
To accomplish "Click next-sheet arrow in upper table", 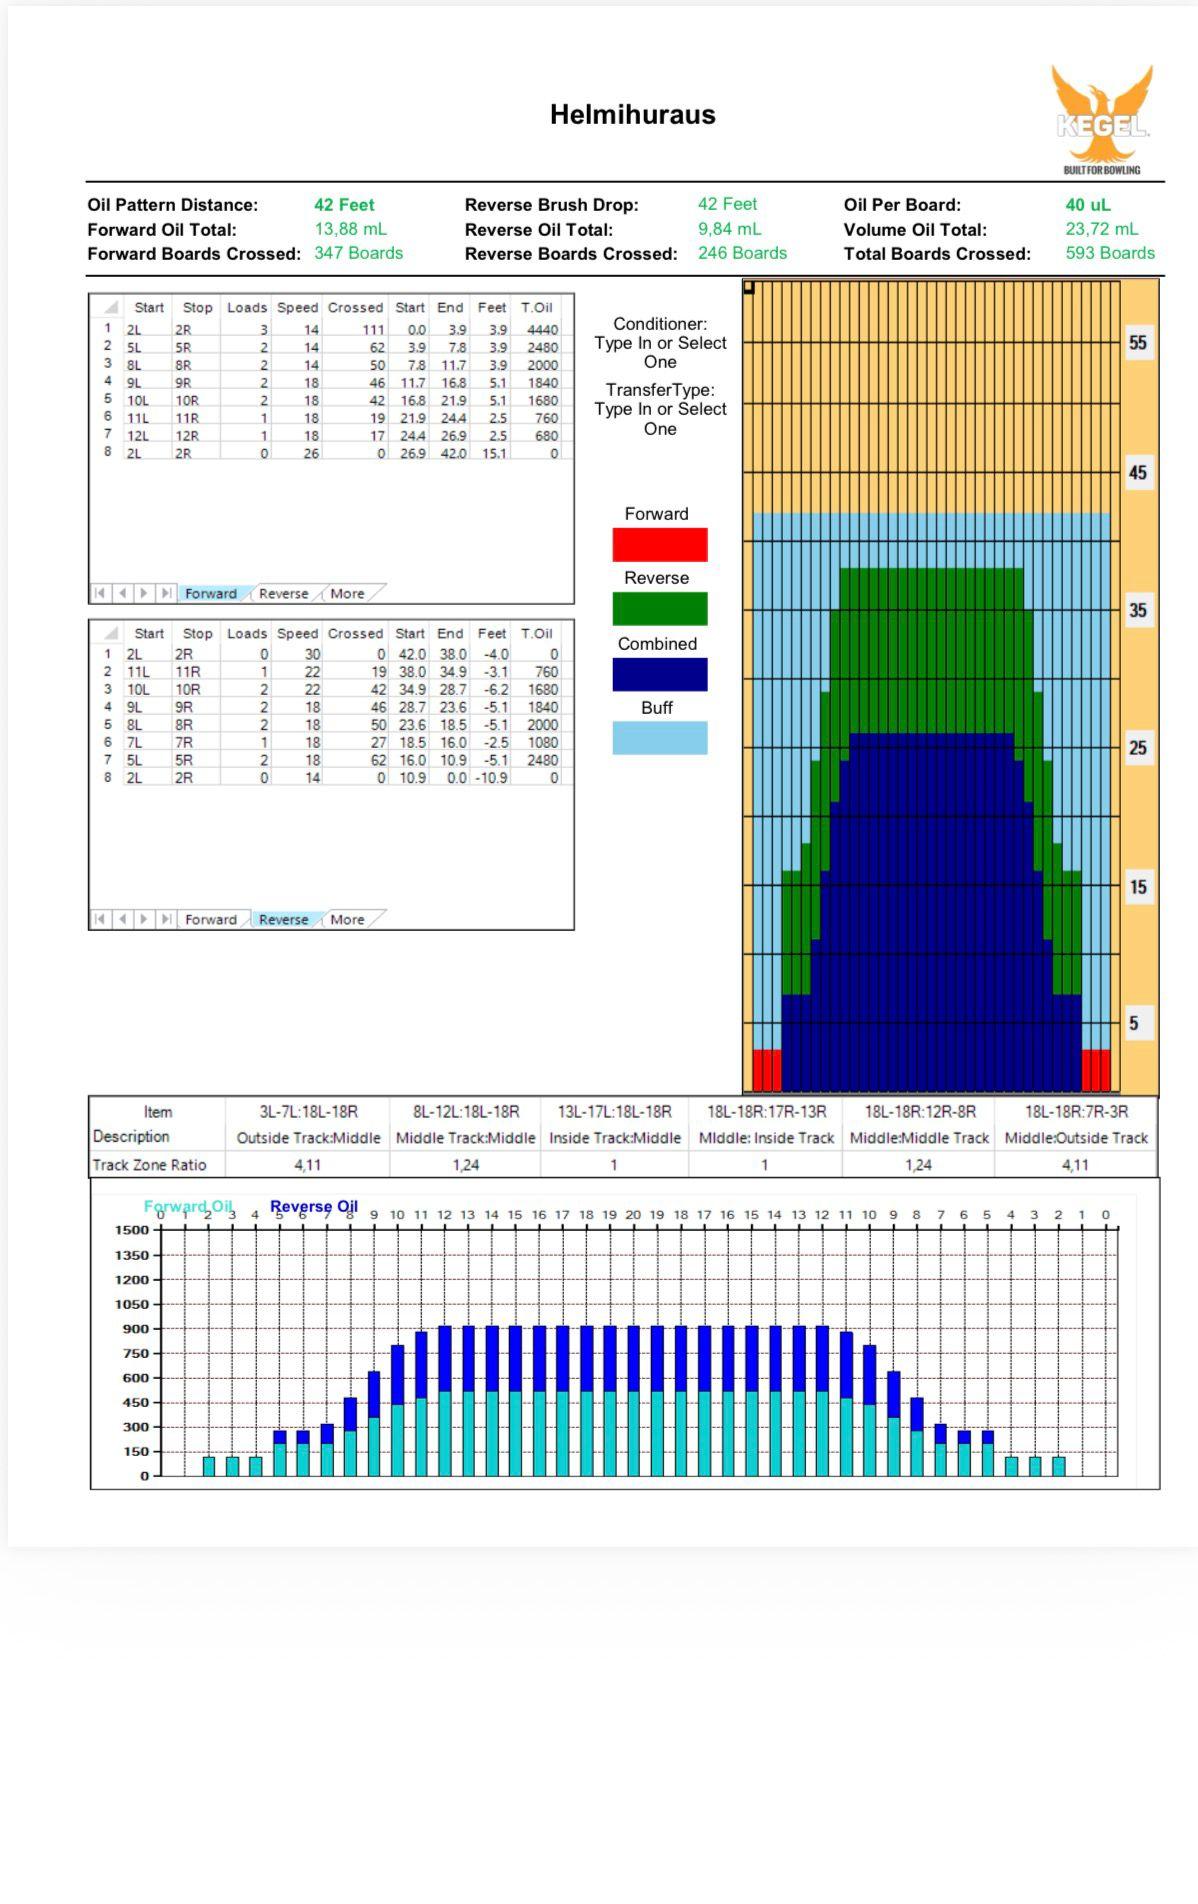I will (145, 593).
